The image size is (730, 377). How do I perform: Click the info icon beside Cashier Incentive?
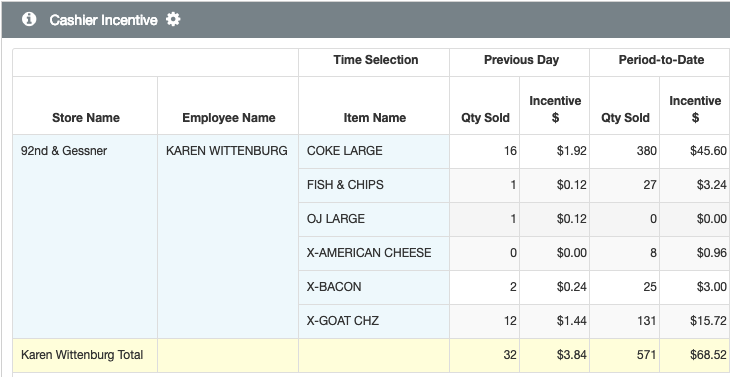29,20
